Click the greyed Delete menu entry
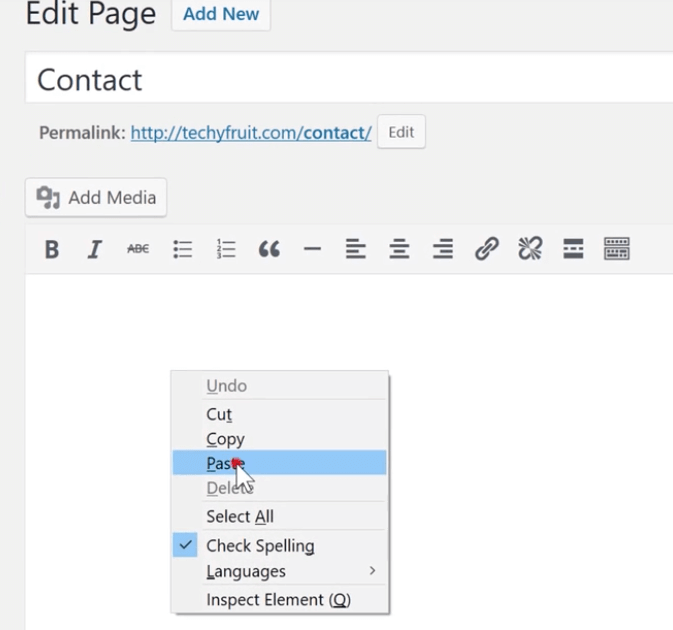Screen dimensions: 673x630 pos(279,488)
